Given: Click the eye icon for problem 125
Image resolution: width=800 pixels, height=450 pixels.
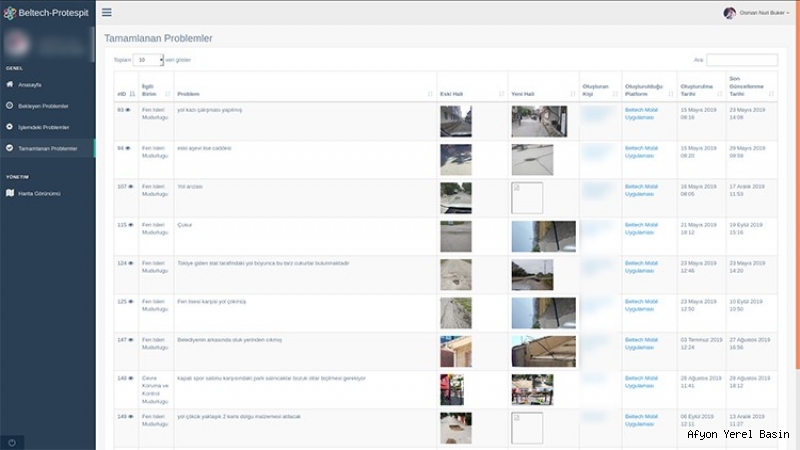Looking at the screenshot, I should point(131,300).
